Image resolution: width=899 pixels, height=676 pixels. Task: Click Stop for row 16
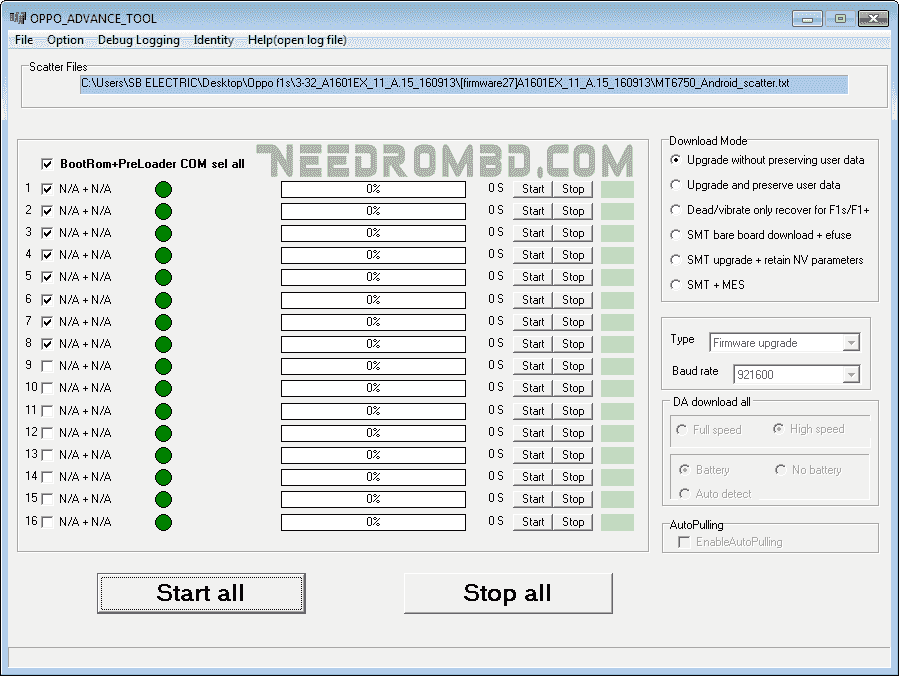pyautogui.click(x=573, y=522)
